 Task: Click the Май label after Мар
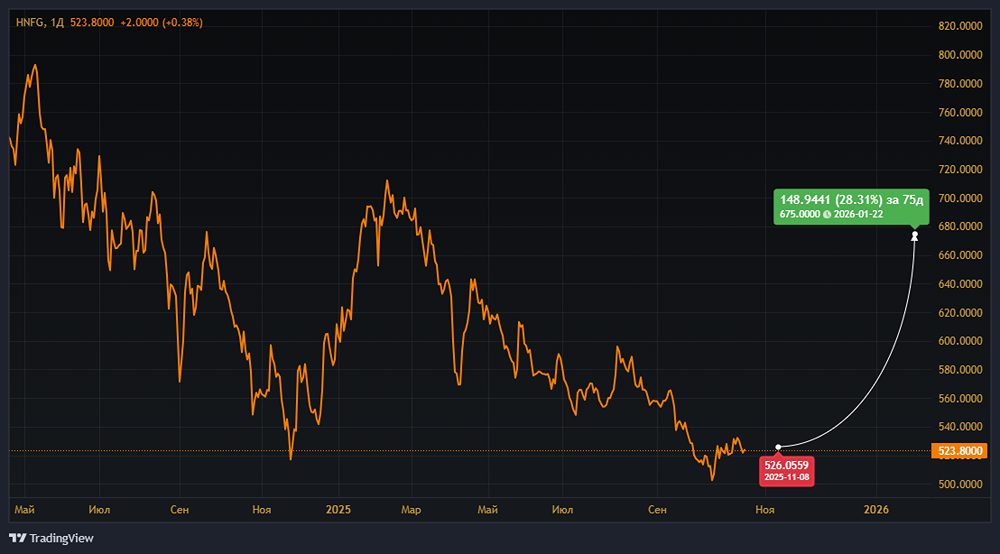(487, 509)
